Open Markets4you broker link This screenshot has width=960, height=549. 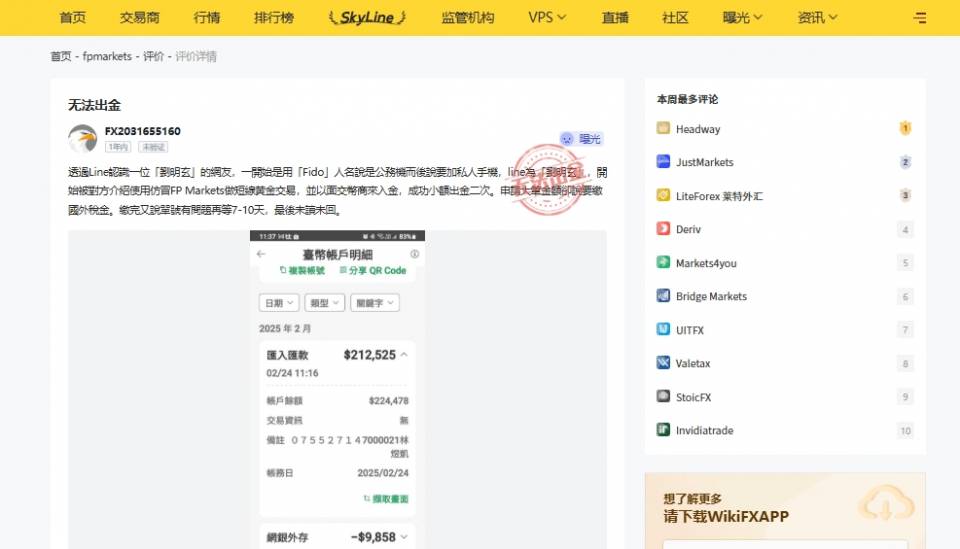pyautogui.click(x=706, y=263)
